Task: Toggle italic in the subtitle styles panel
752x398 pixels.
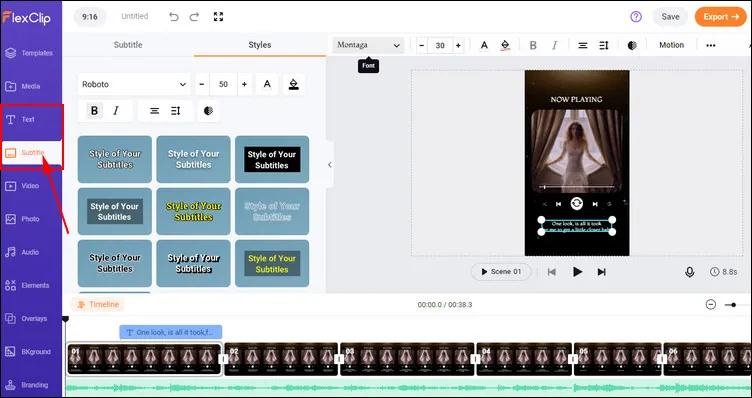Action: click(x=116, y=111)
